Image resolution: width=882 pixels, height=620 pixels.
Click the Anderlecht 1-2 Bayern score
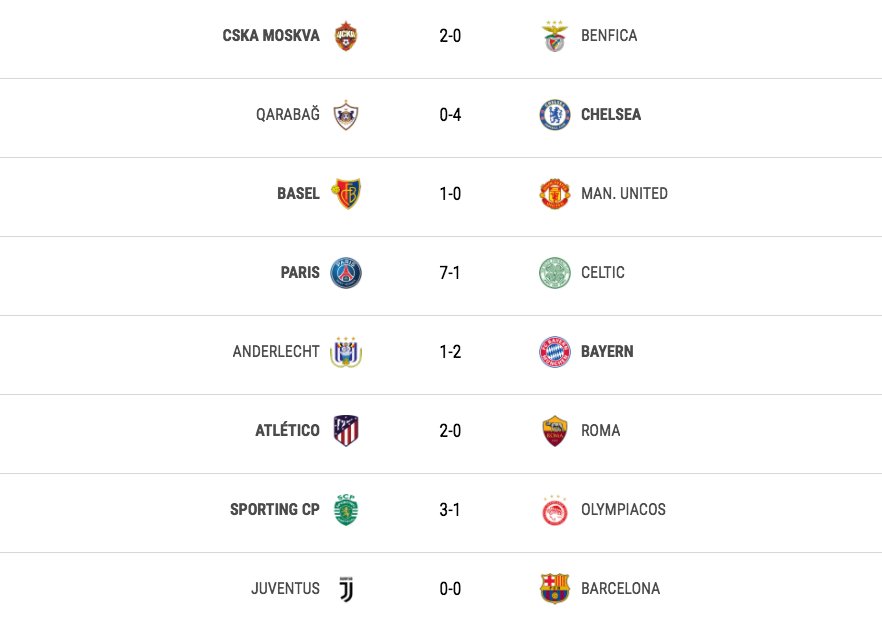click(x=450, y=352)
